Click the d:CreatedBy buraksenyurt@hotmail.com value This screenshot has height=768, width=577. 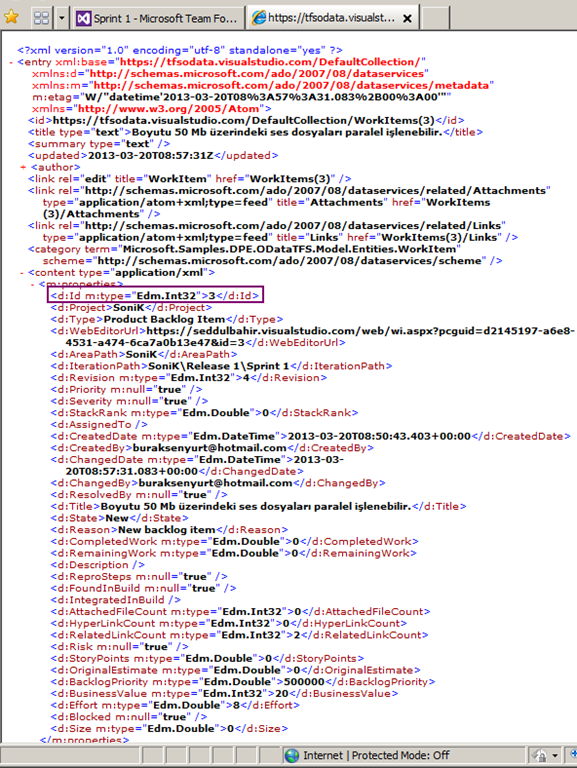pyautogui.click(x=210, y=448)
